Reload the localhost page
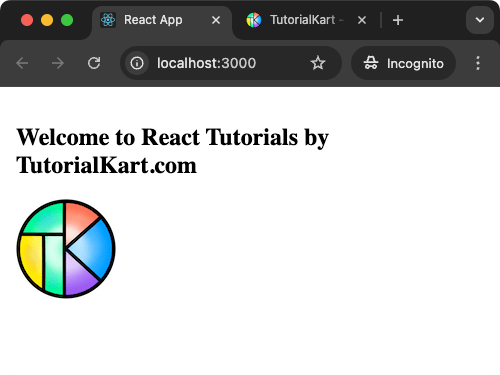The height and width of the screenshot is (375, 500). 94,63
